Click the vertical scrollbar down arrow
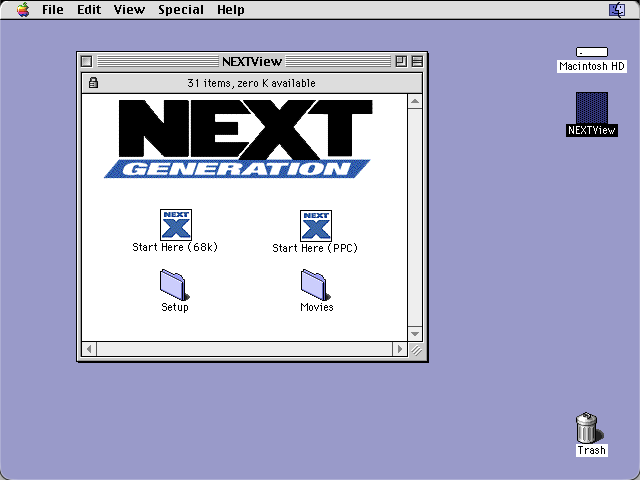640x480 pixels. coord(415,334)
